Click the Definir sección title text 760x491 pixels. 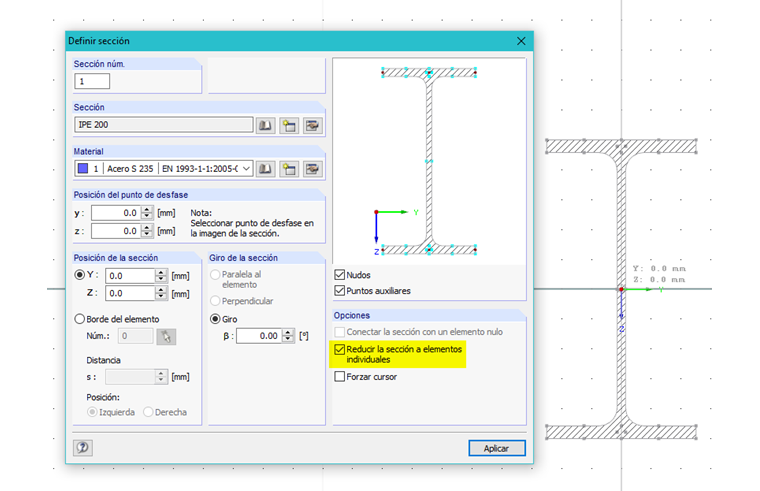[x=99, y=41]
